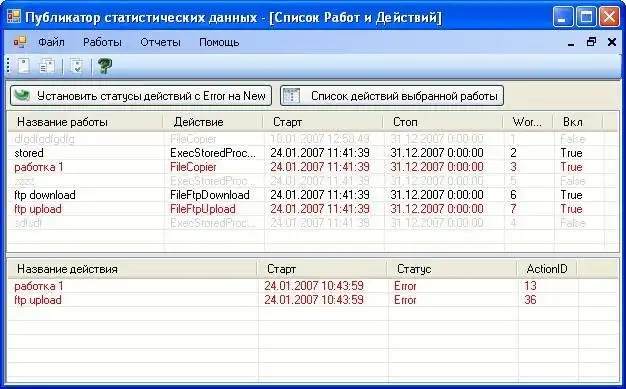Viewport: 626px width, 389px height.
Task: Click the child window icon left of Файл
Action: coord(20,42)
